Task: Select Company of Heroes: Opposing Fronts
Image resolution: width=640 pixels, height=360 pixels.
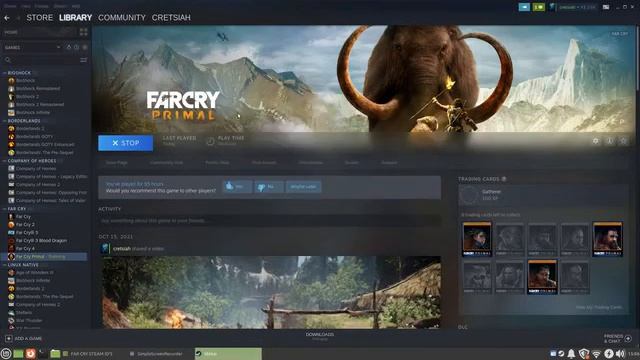Action: [51, 193]
